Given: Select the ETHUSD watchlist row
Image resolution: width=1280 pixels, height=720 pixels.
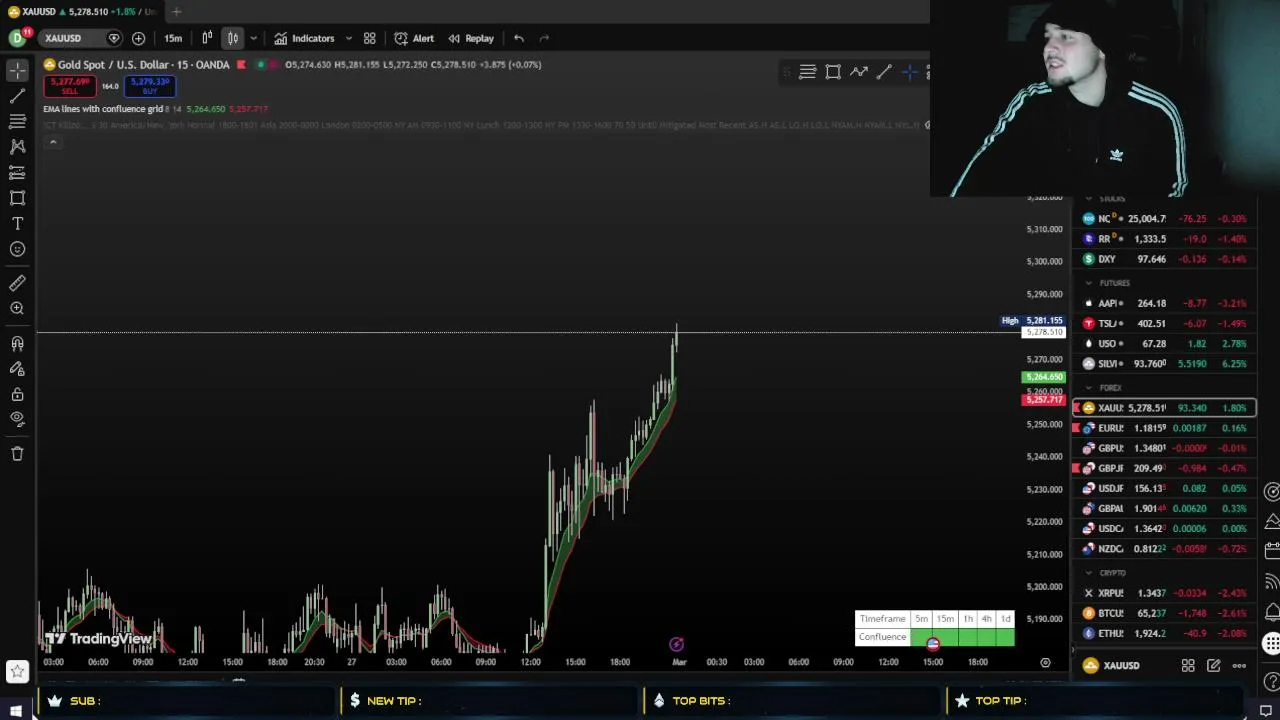Looking at the screenshot, I should pyautogui.click(x=1165, y=633).
